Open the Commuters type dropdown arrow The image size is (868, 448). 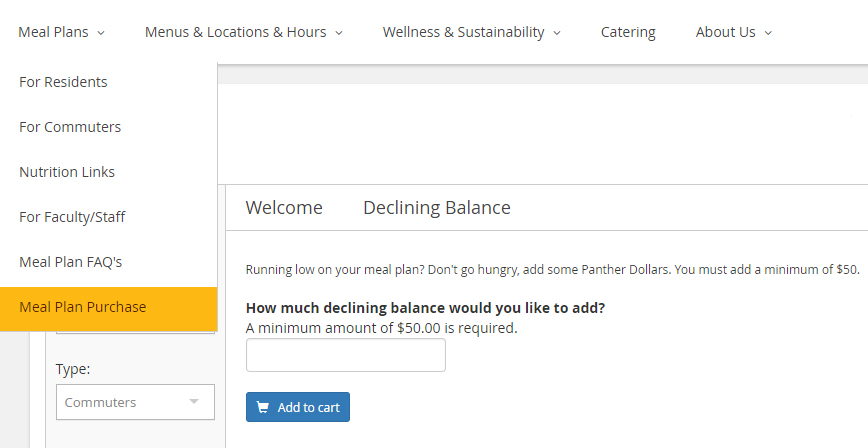[194, 401]
